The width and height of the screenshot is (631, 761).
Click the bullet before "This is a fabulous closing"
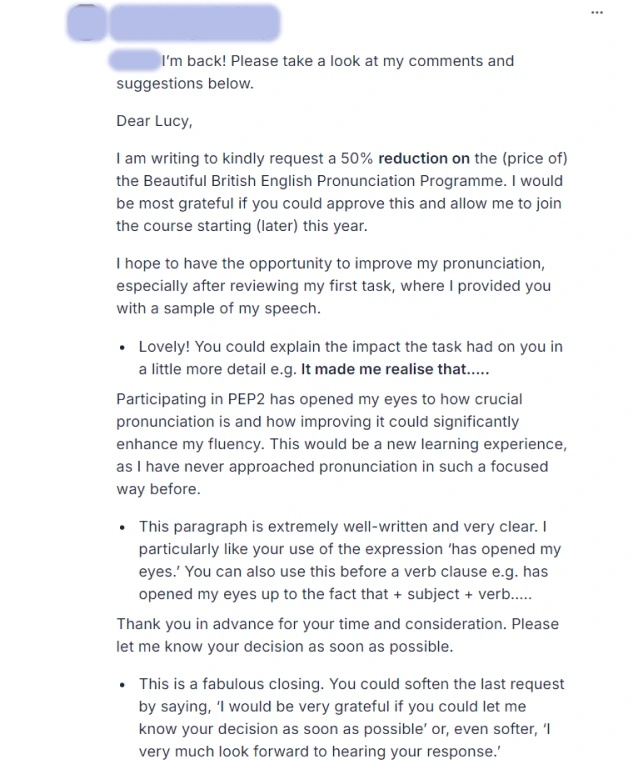click(x=123, y=685)
